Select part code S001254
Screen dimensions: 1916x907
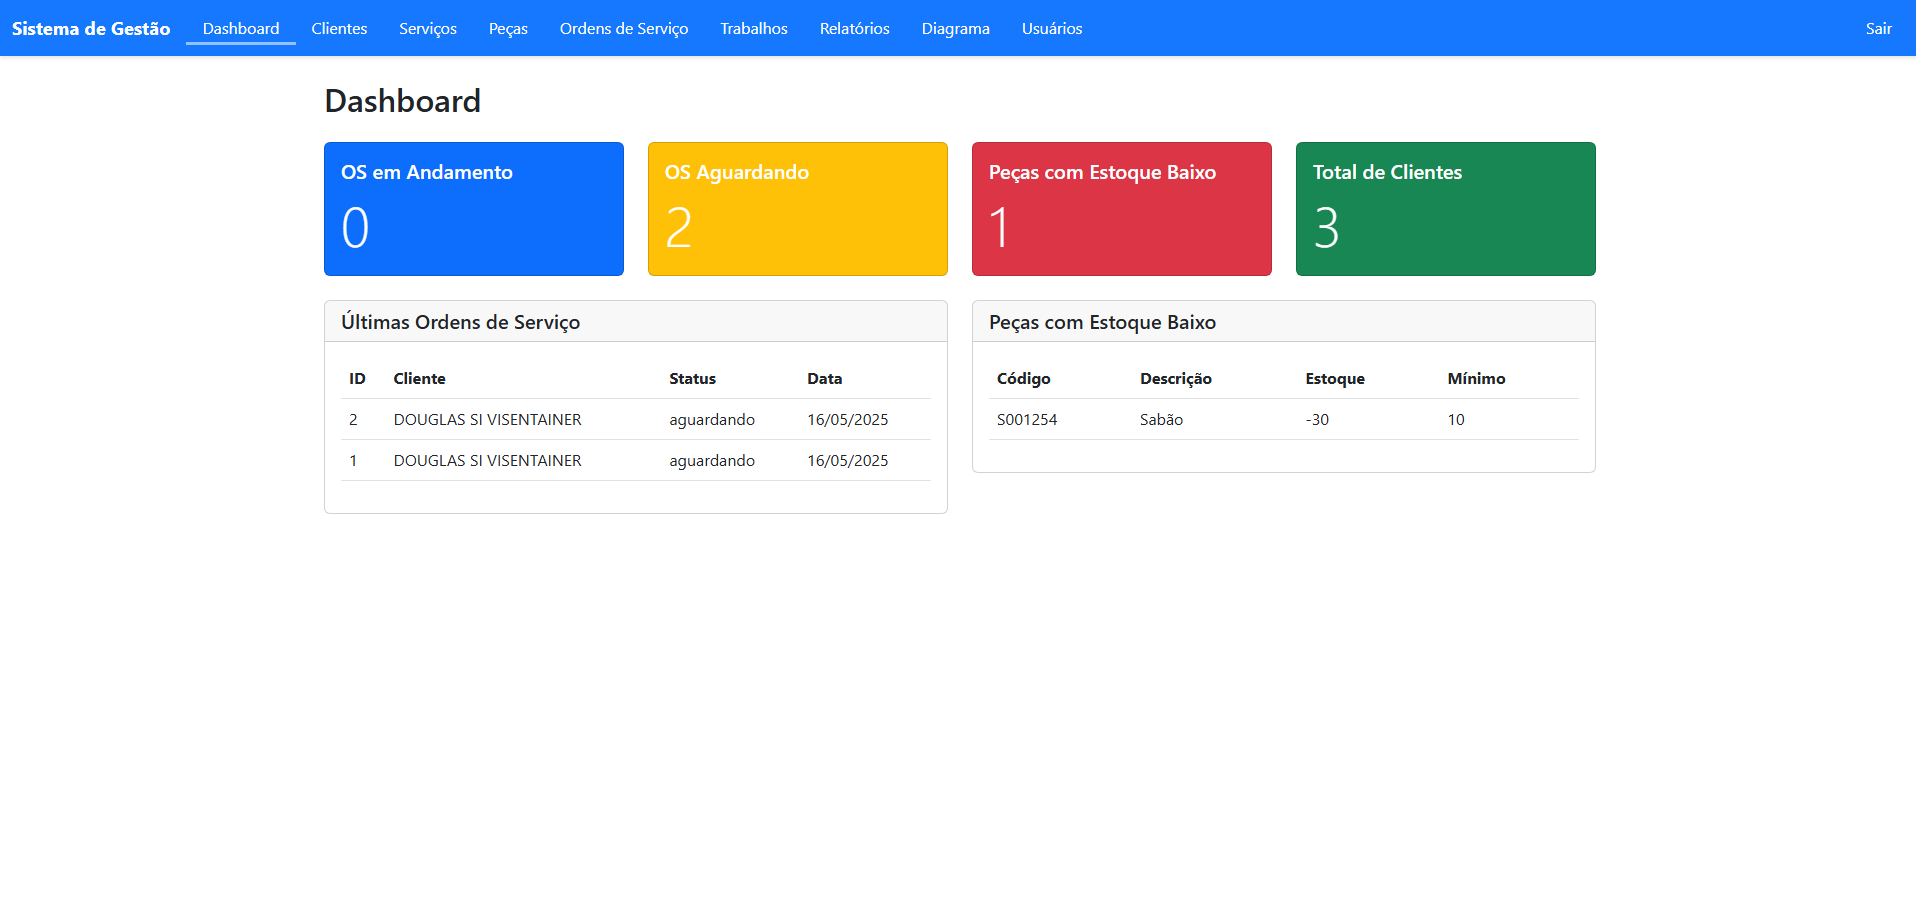click(1027, 419)
